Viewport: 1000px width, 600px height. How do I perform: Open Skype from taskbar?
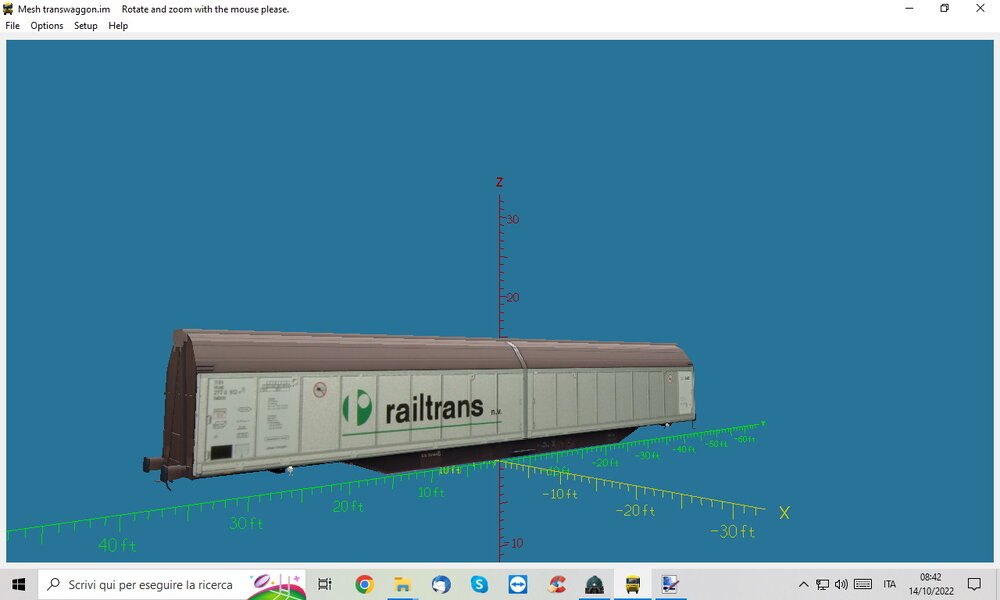click(479, 584)
